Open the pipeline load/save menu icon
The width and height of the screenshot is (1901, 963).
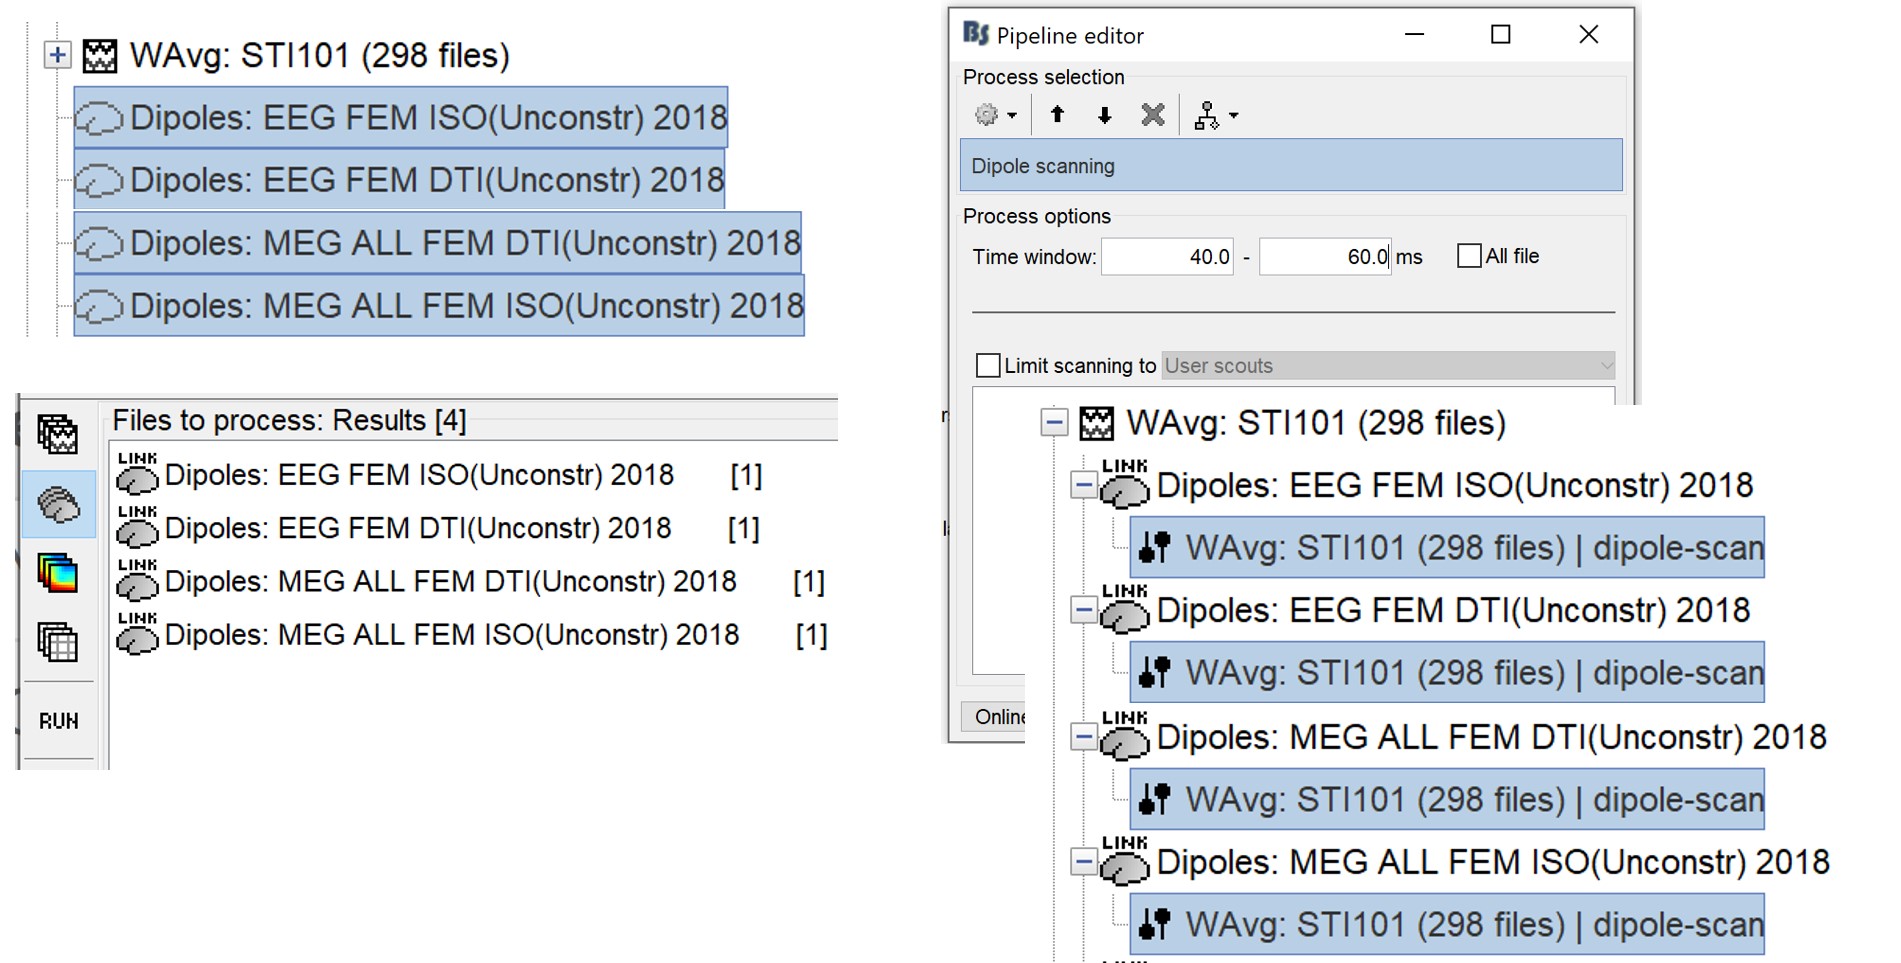pyautogui.click(x=1214, y=115)
